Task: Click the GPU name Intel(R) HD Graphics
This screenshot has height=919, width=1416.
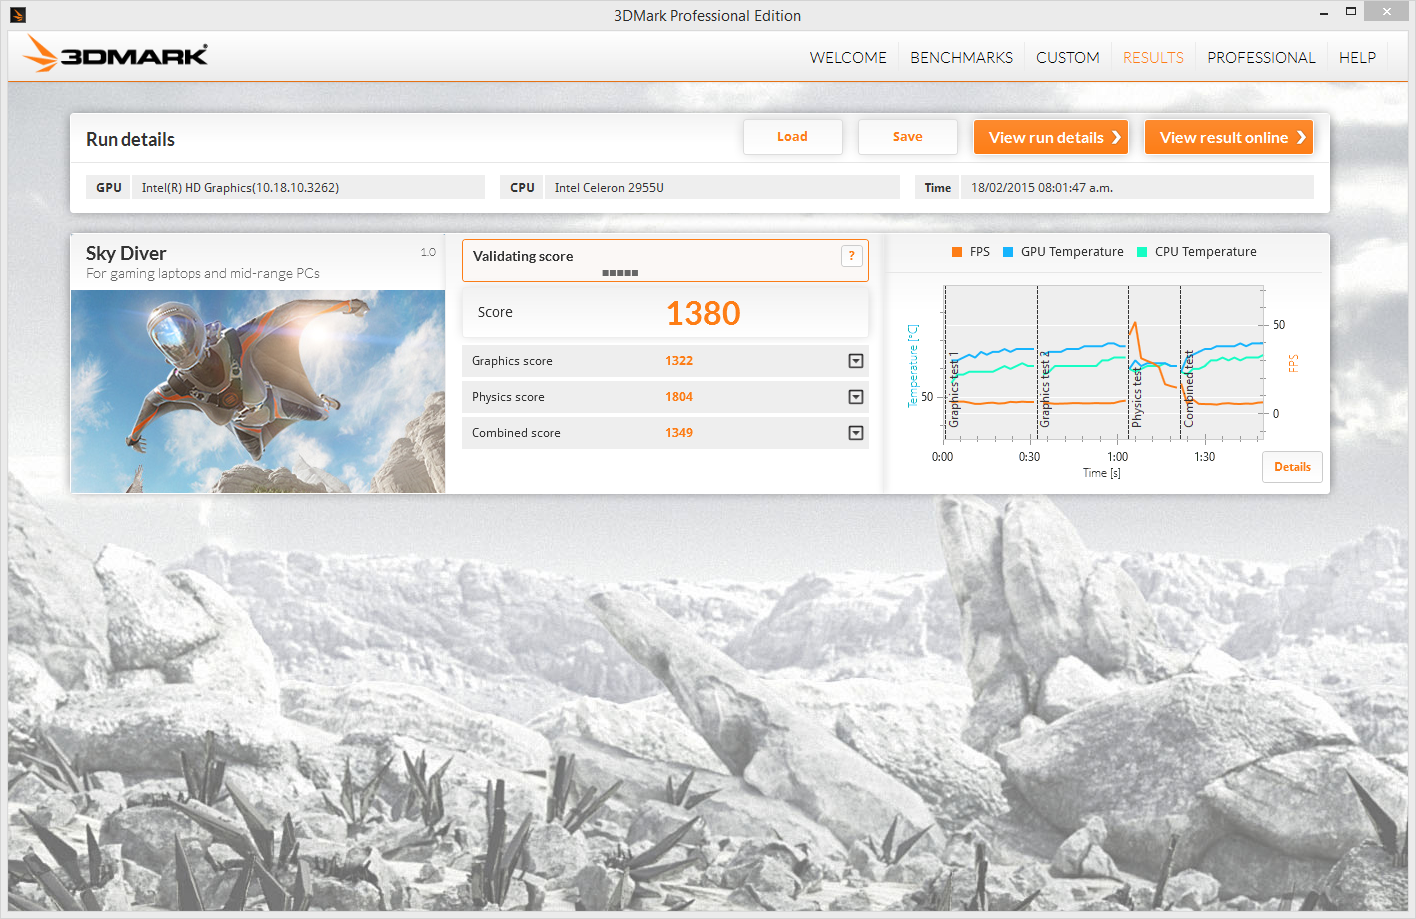Action: point(240,188)
